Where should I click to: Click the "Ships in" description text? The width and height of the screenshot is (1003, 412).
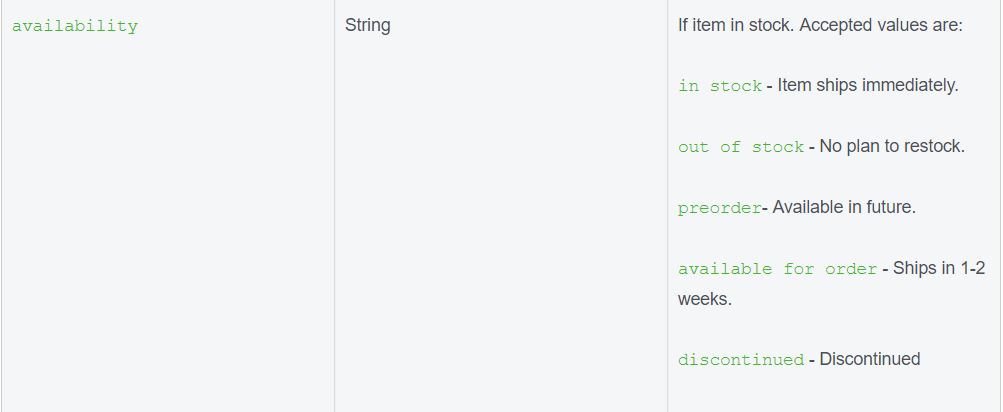click(x=923, y=268)
